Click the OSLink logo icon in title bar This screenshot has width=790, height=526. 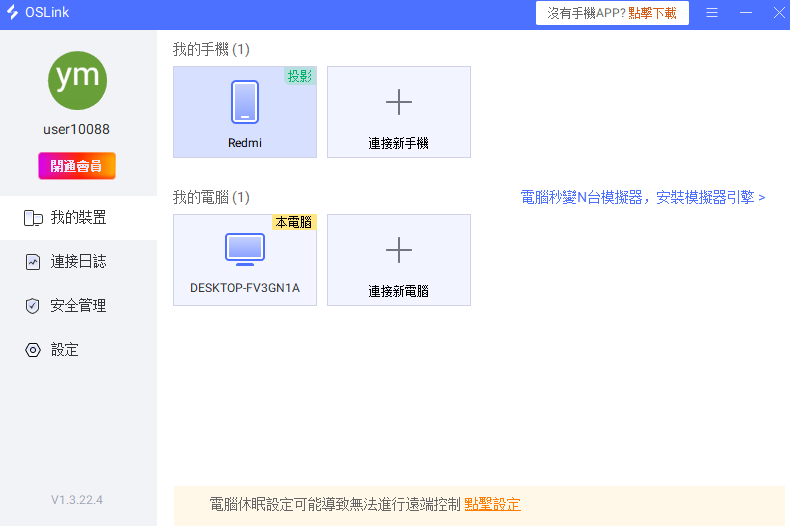pos(13,13)
